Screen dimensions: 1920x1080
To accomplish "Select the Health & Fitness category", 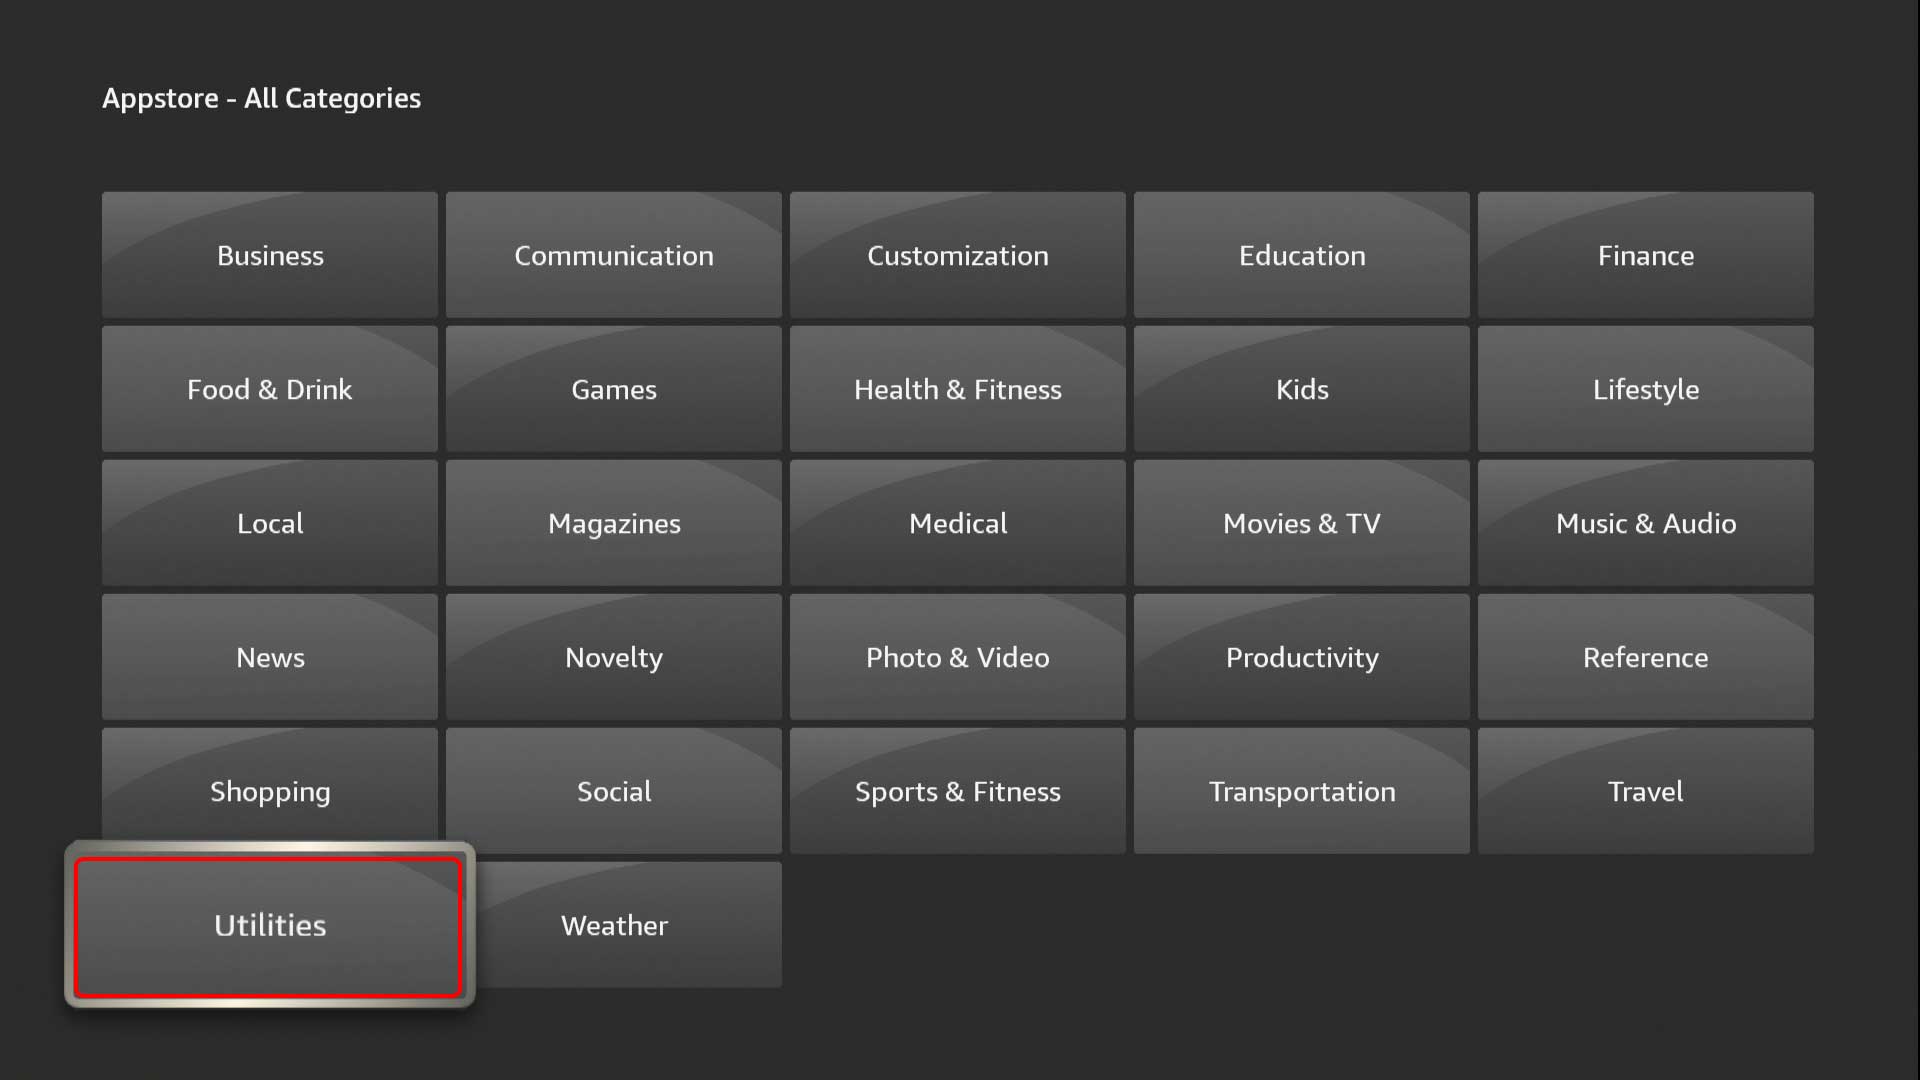I will (x=959, y=389).
